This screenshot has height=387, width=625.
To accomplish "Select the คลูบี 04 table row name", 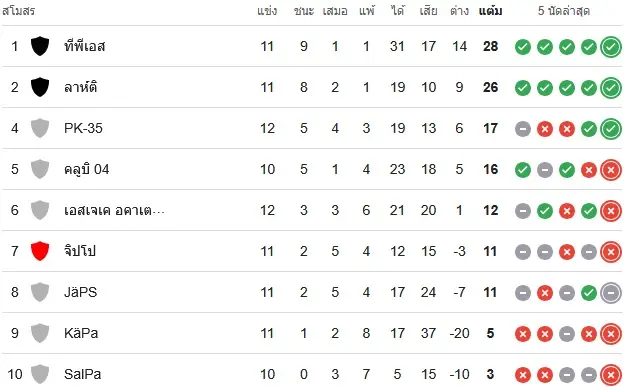I will click(x=86, y=169).
